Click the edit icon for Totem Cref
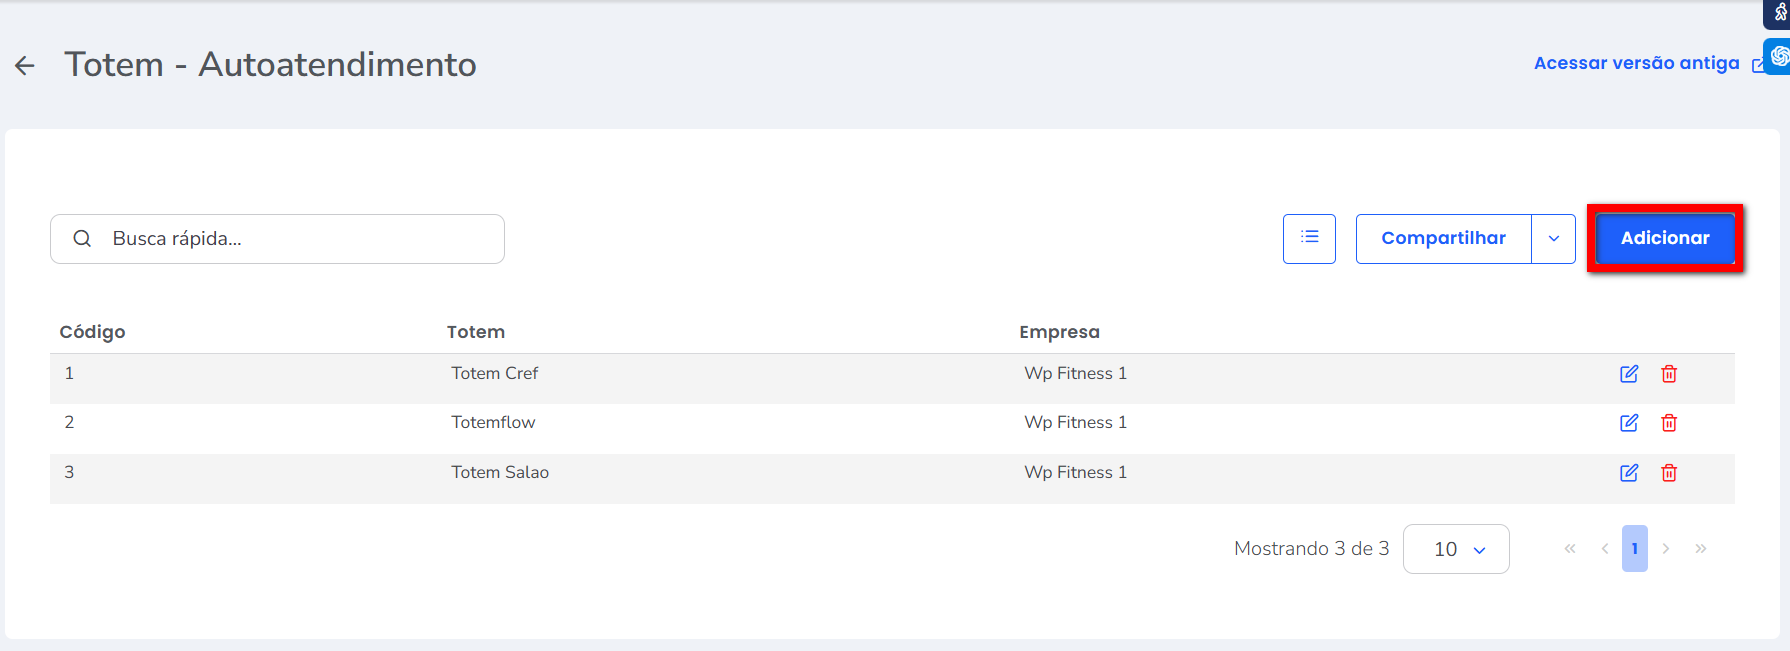Viewport: 1790px width, 651px height. (x=1629, y=374)
